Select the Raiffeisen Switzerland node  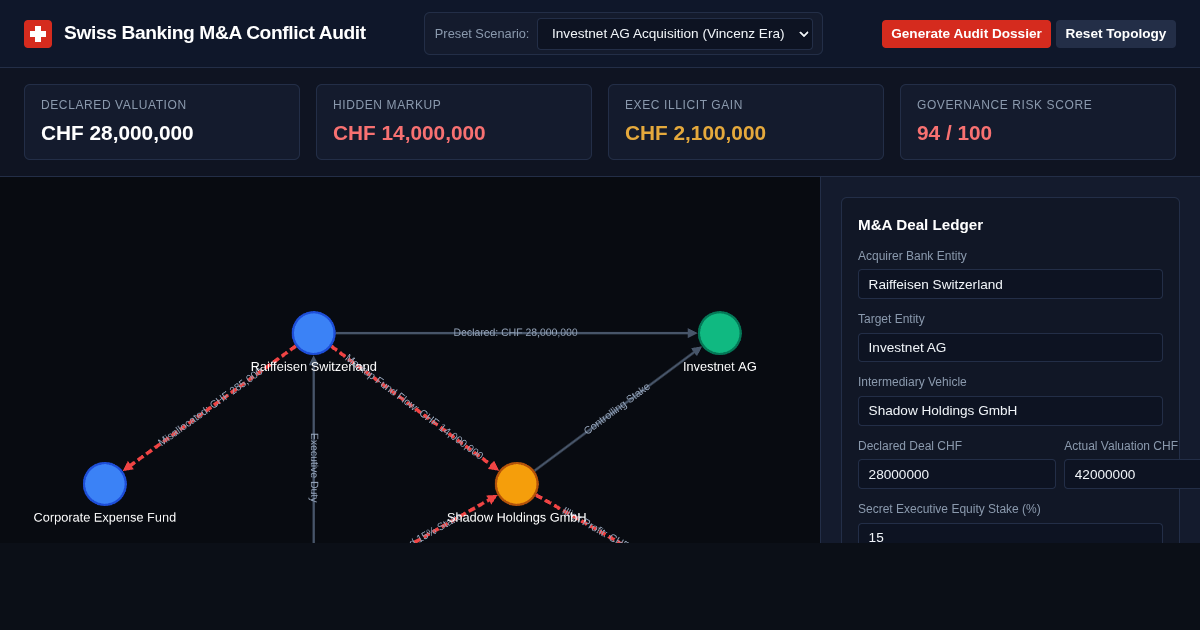314,333
